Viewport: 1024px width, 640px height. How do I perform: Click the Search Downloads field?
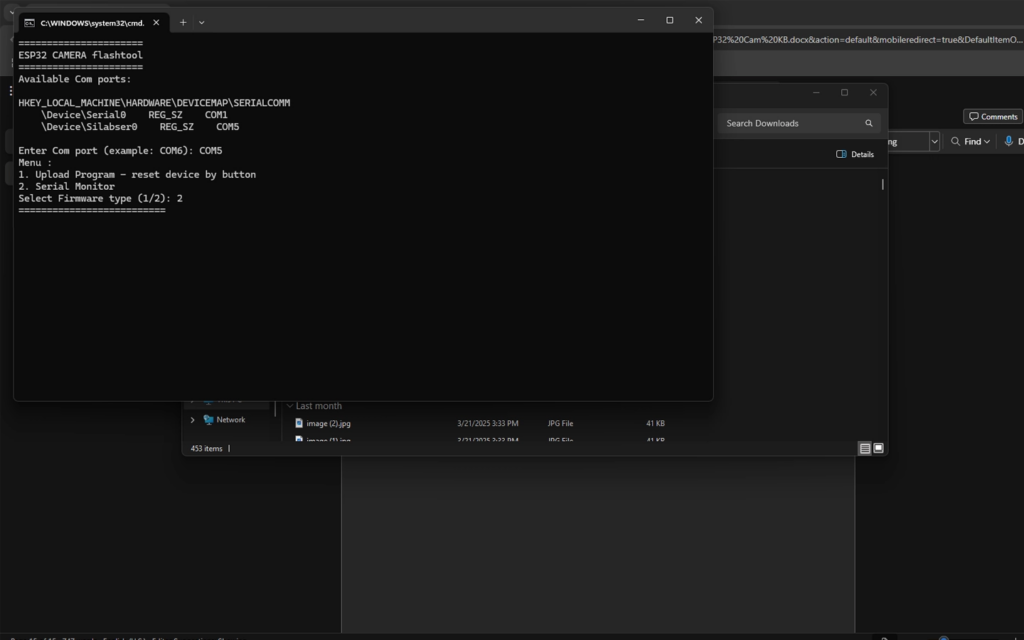pos(790,123)
